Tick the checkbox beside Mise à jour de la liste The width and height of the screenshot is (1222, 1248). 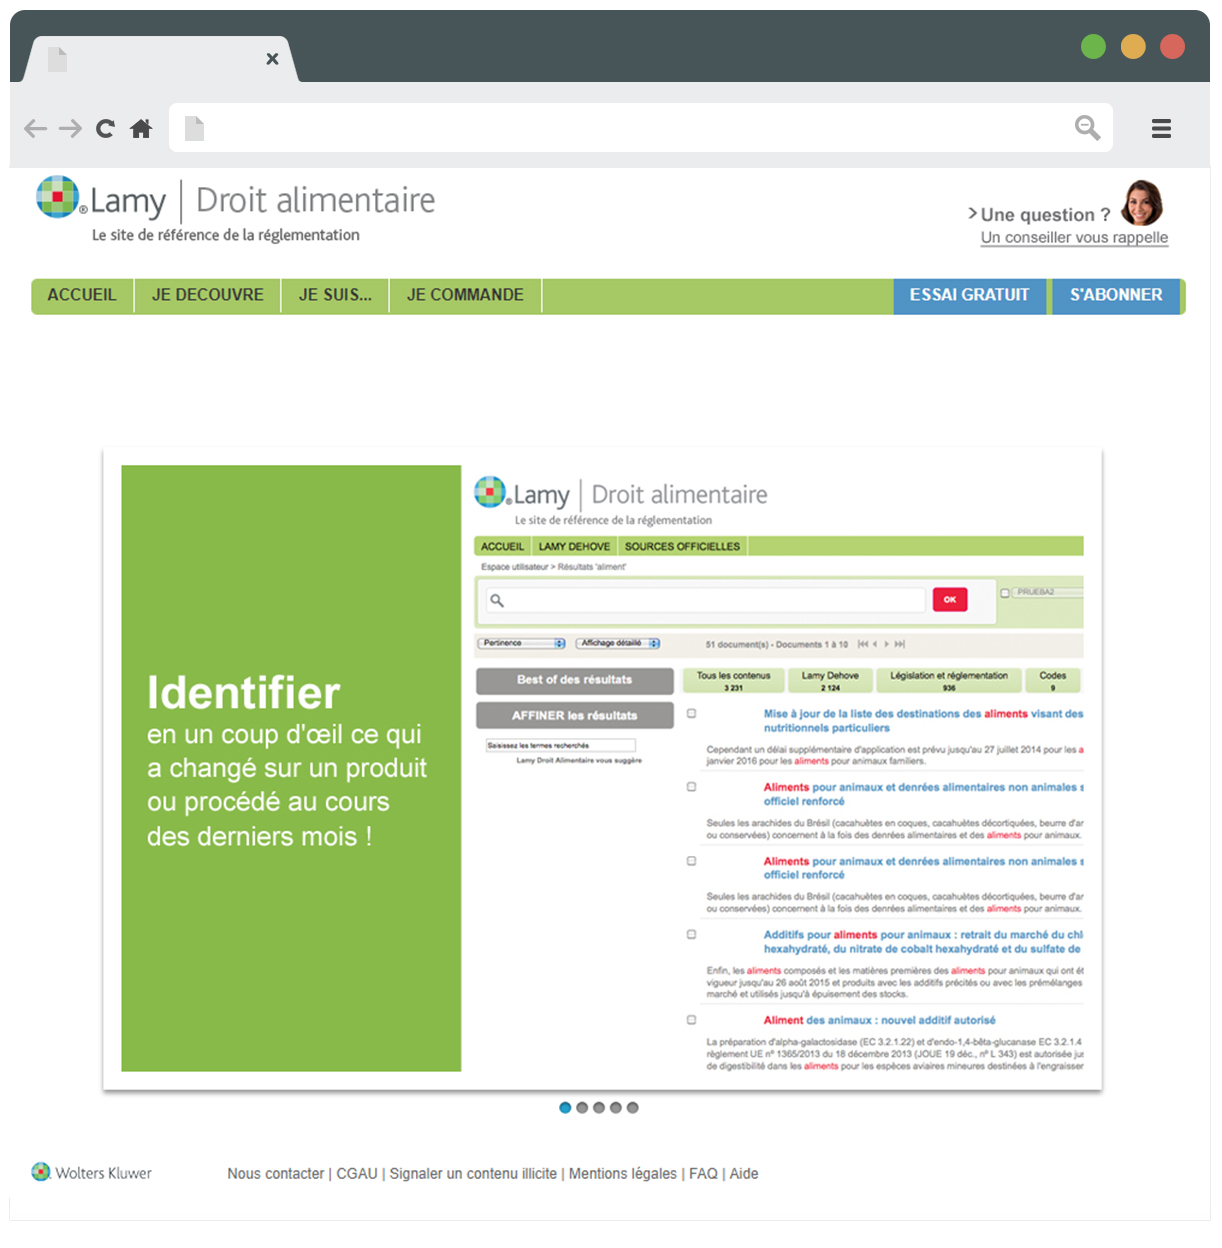pos(691,714)
